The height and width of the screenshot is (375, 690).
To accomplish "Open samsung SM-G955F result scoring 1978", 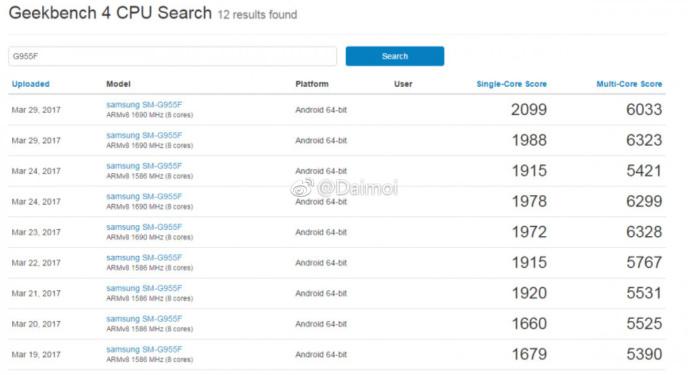I will pyautogui.click(x=144, y=196).
